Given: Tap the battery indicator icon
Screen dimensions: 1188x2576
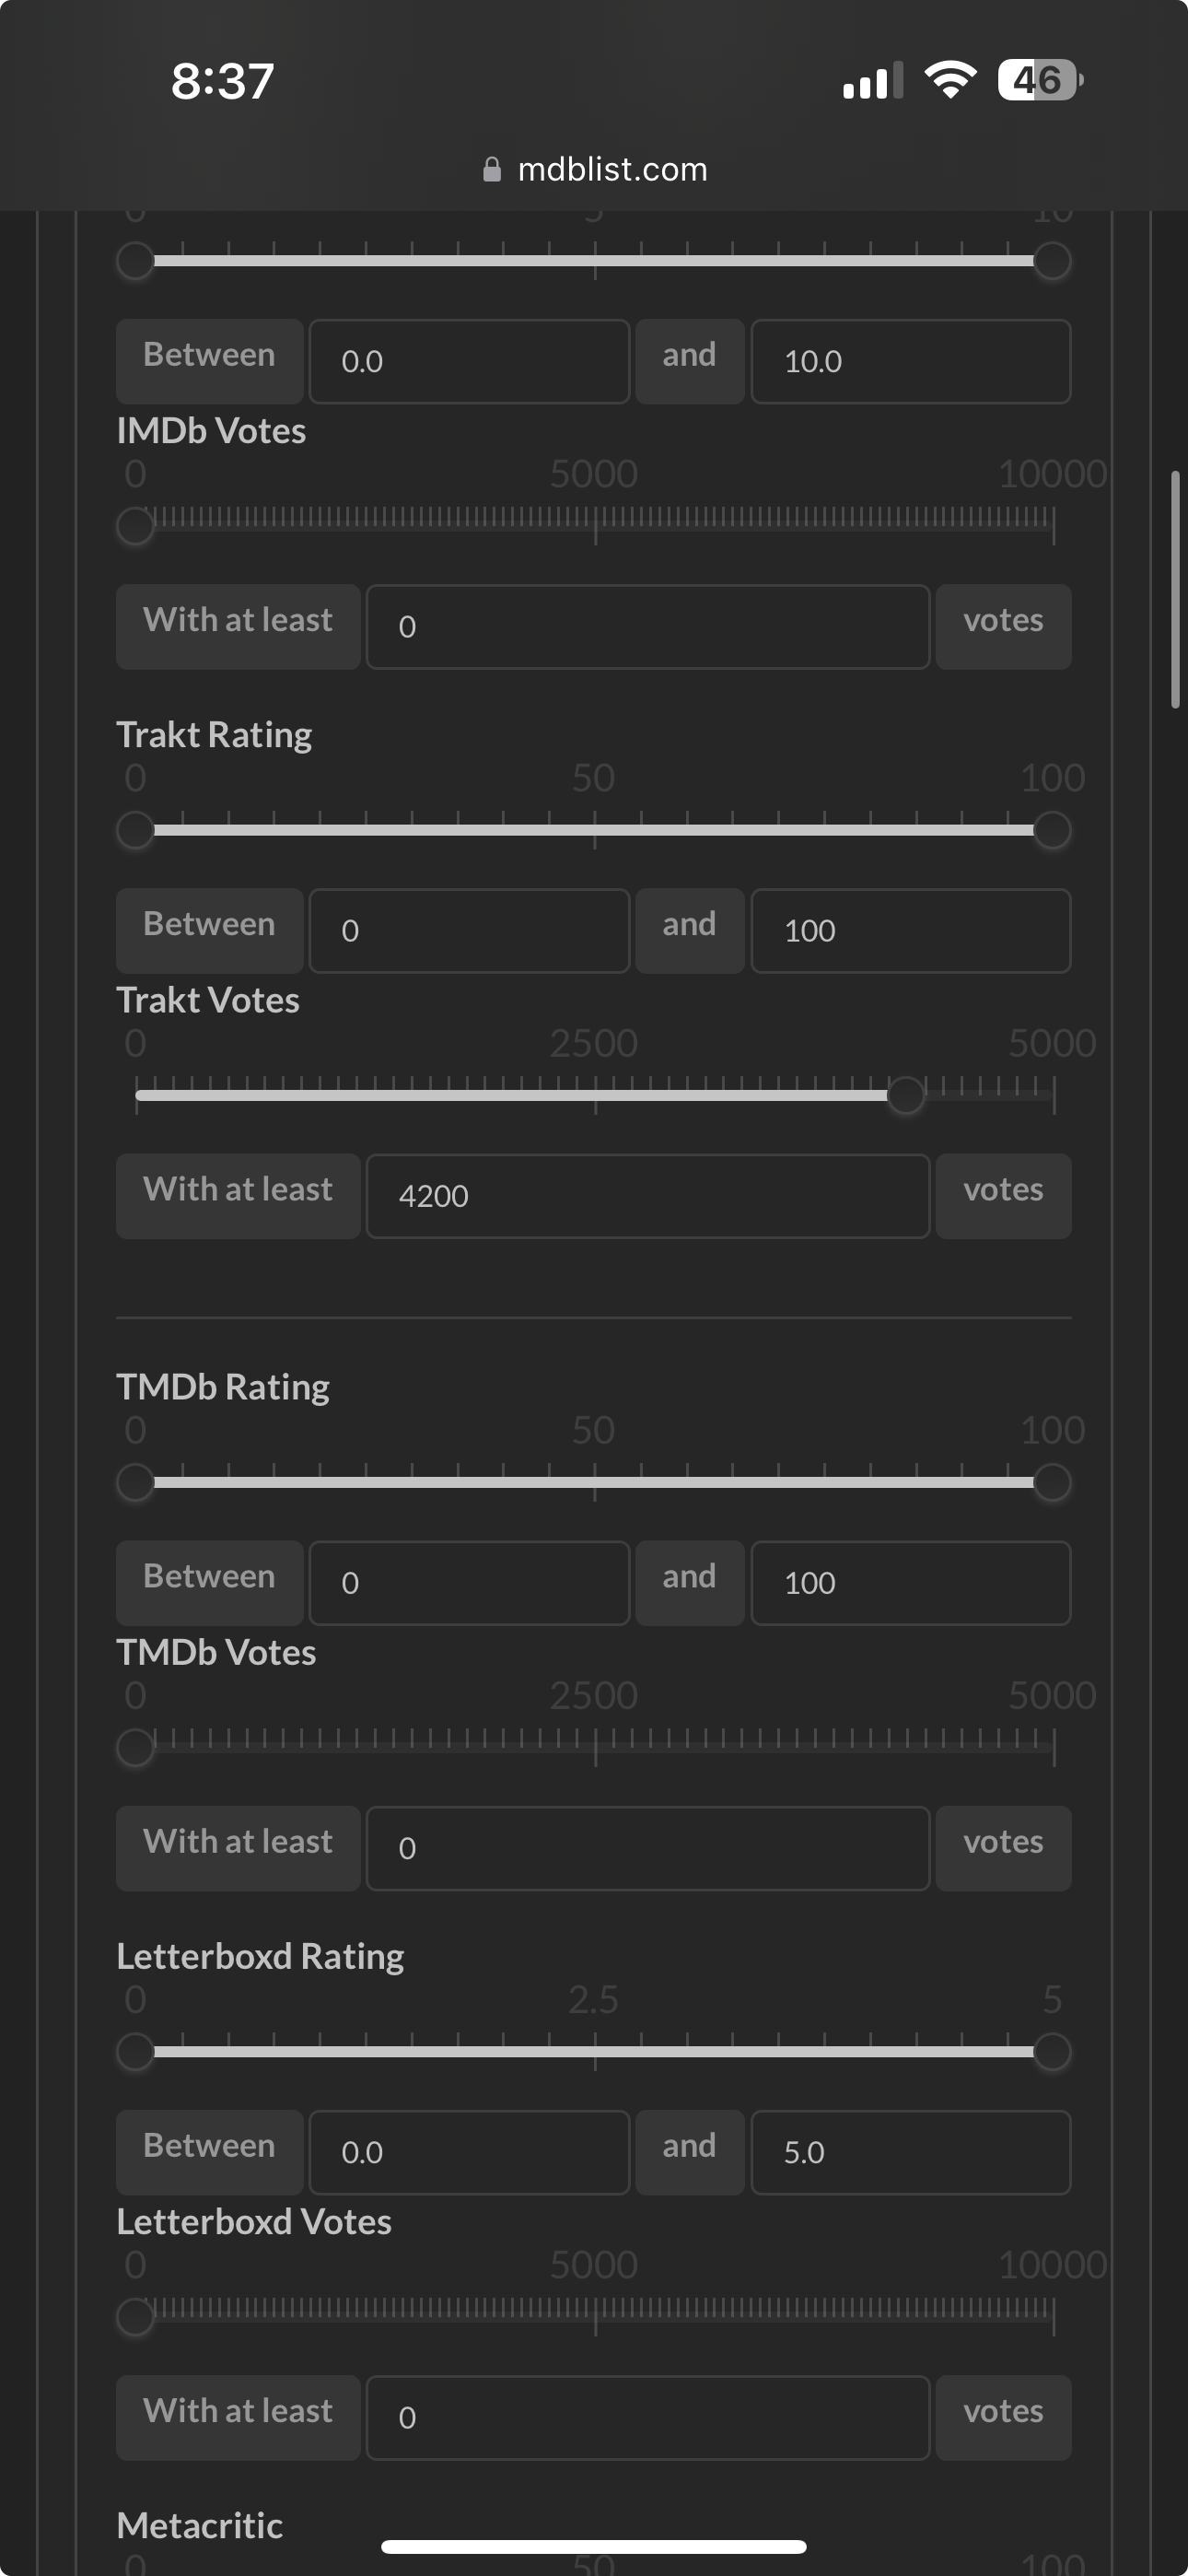Looking at the screenshot, I should 1040,80.
